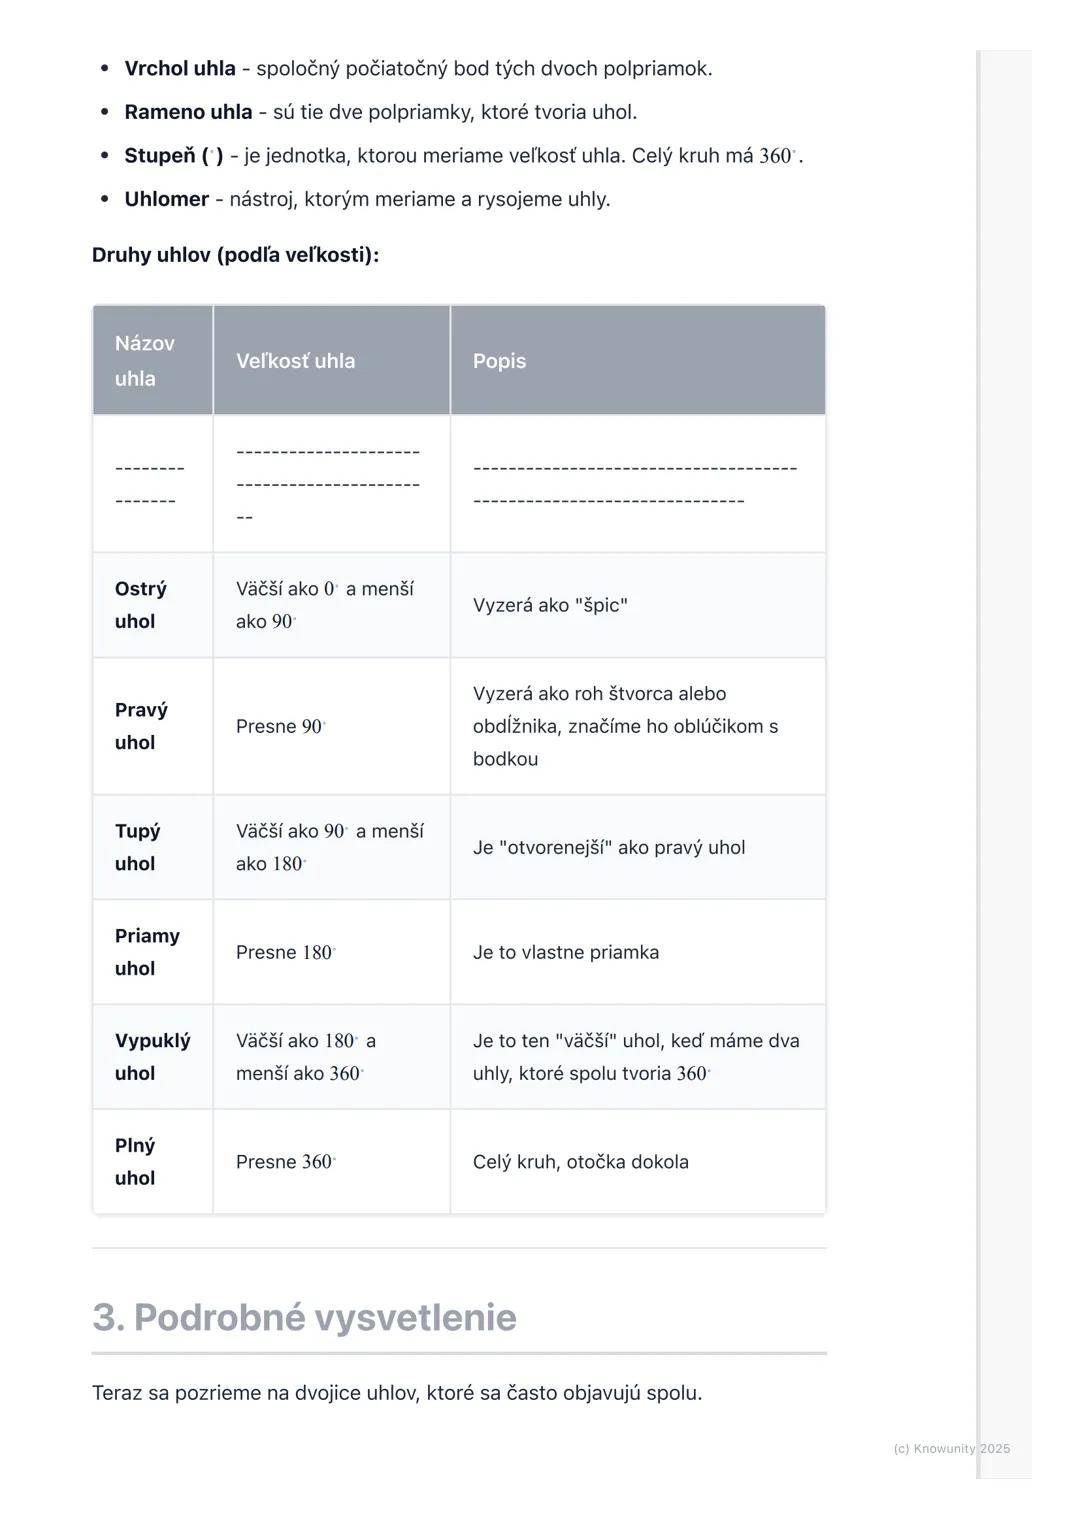This screenshot has height=1528, width=1080.
Task: Click the "Popis" column header
Action: pyautogui.click(x=499, y=361)
